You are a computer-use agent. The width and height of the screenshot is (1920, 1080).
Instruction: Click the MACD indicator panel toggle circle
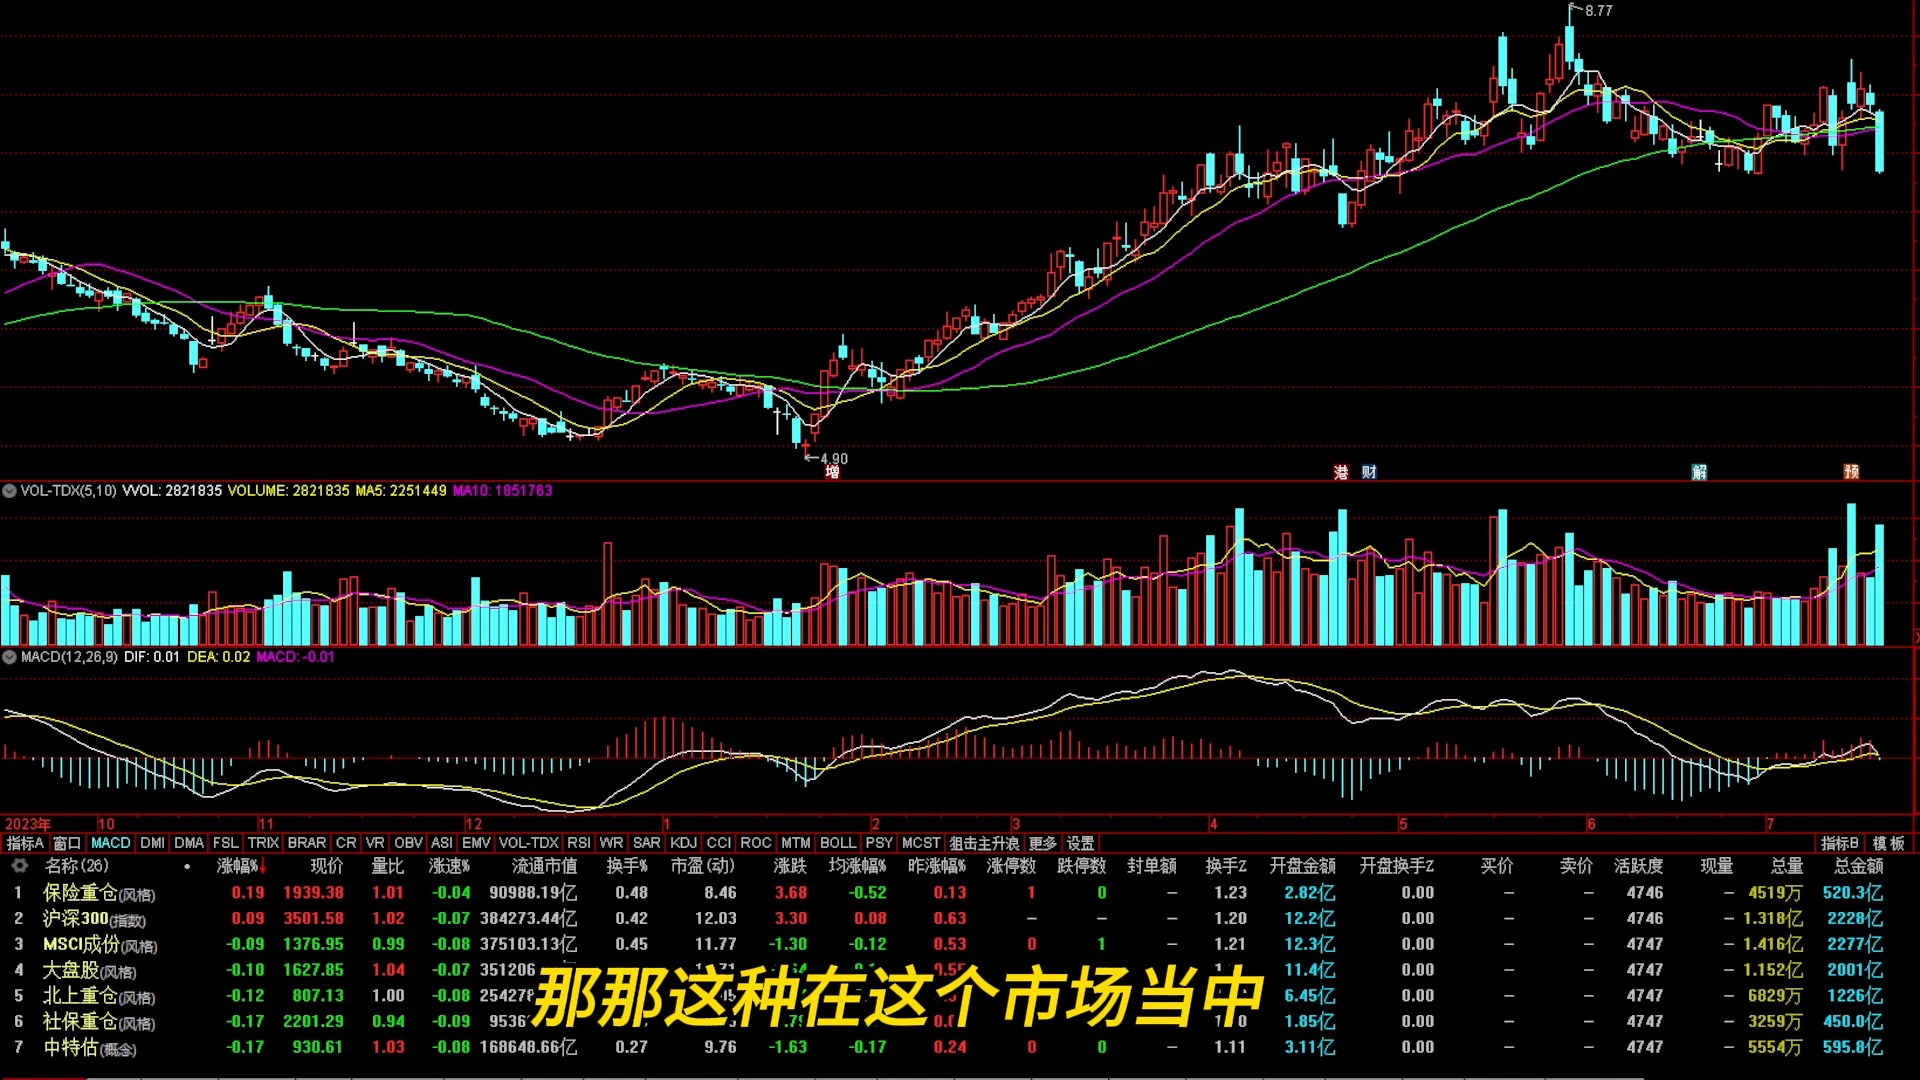pos(10,657)
